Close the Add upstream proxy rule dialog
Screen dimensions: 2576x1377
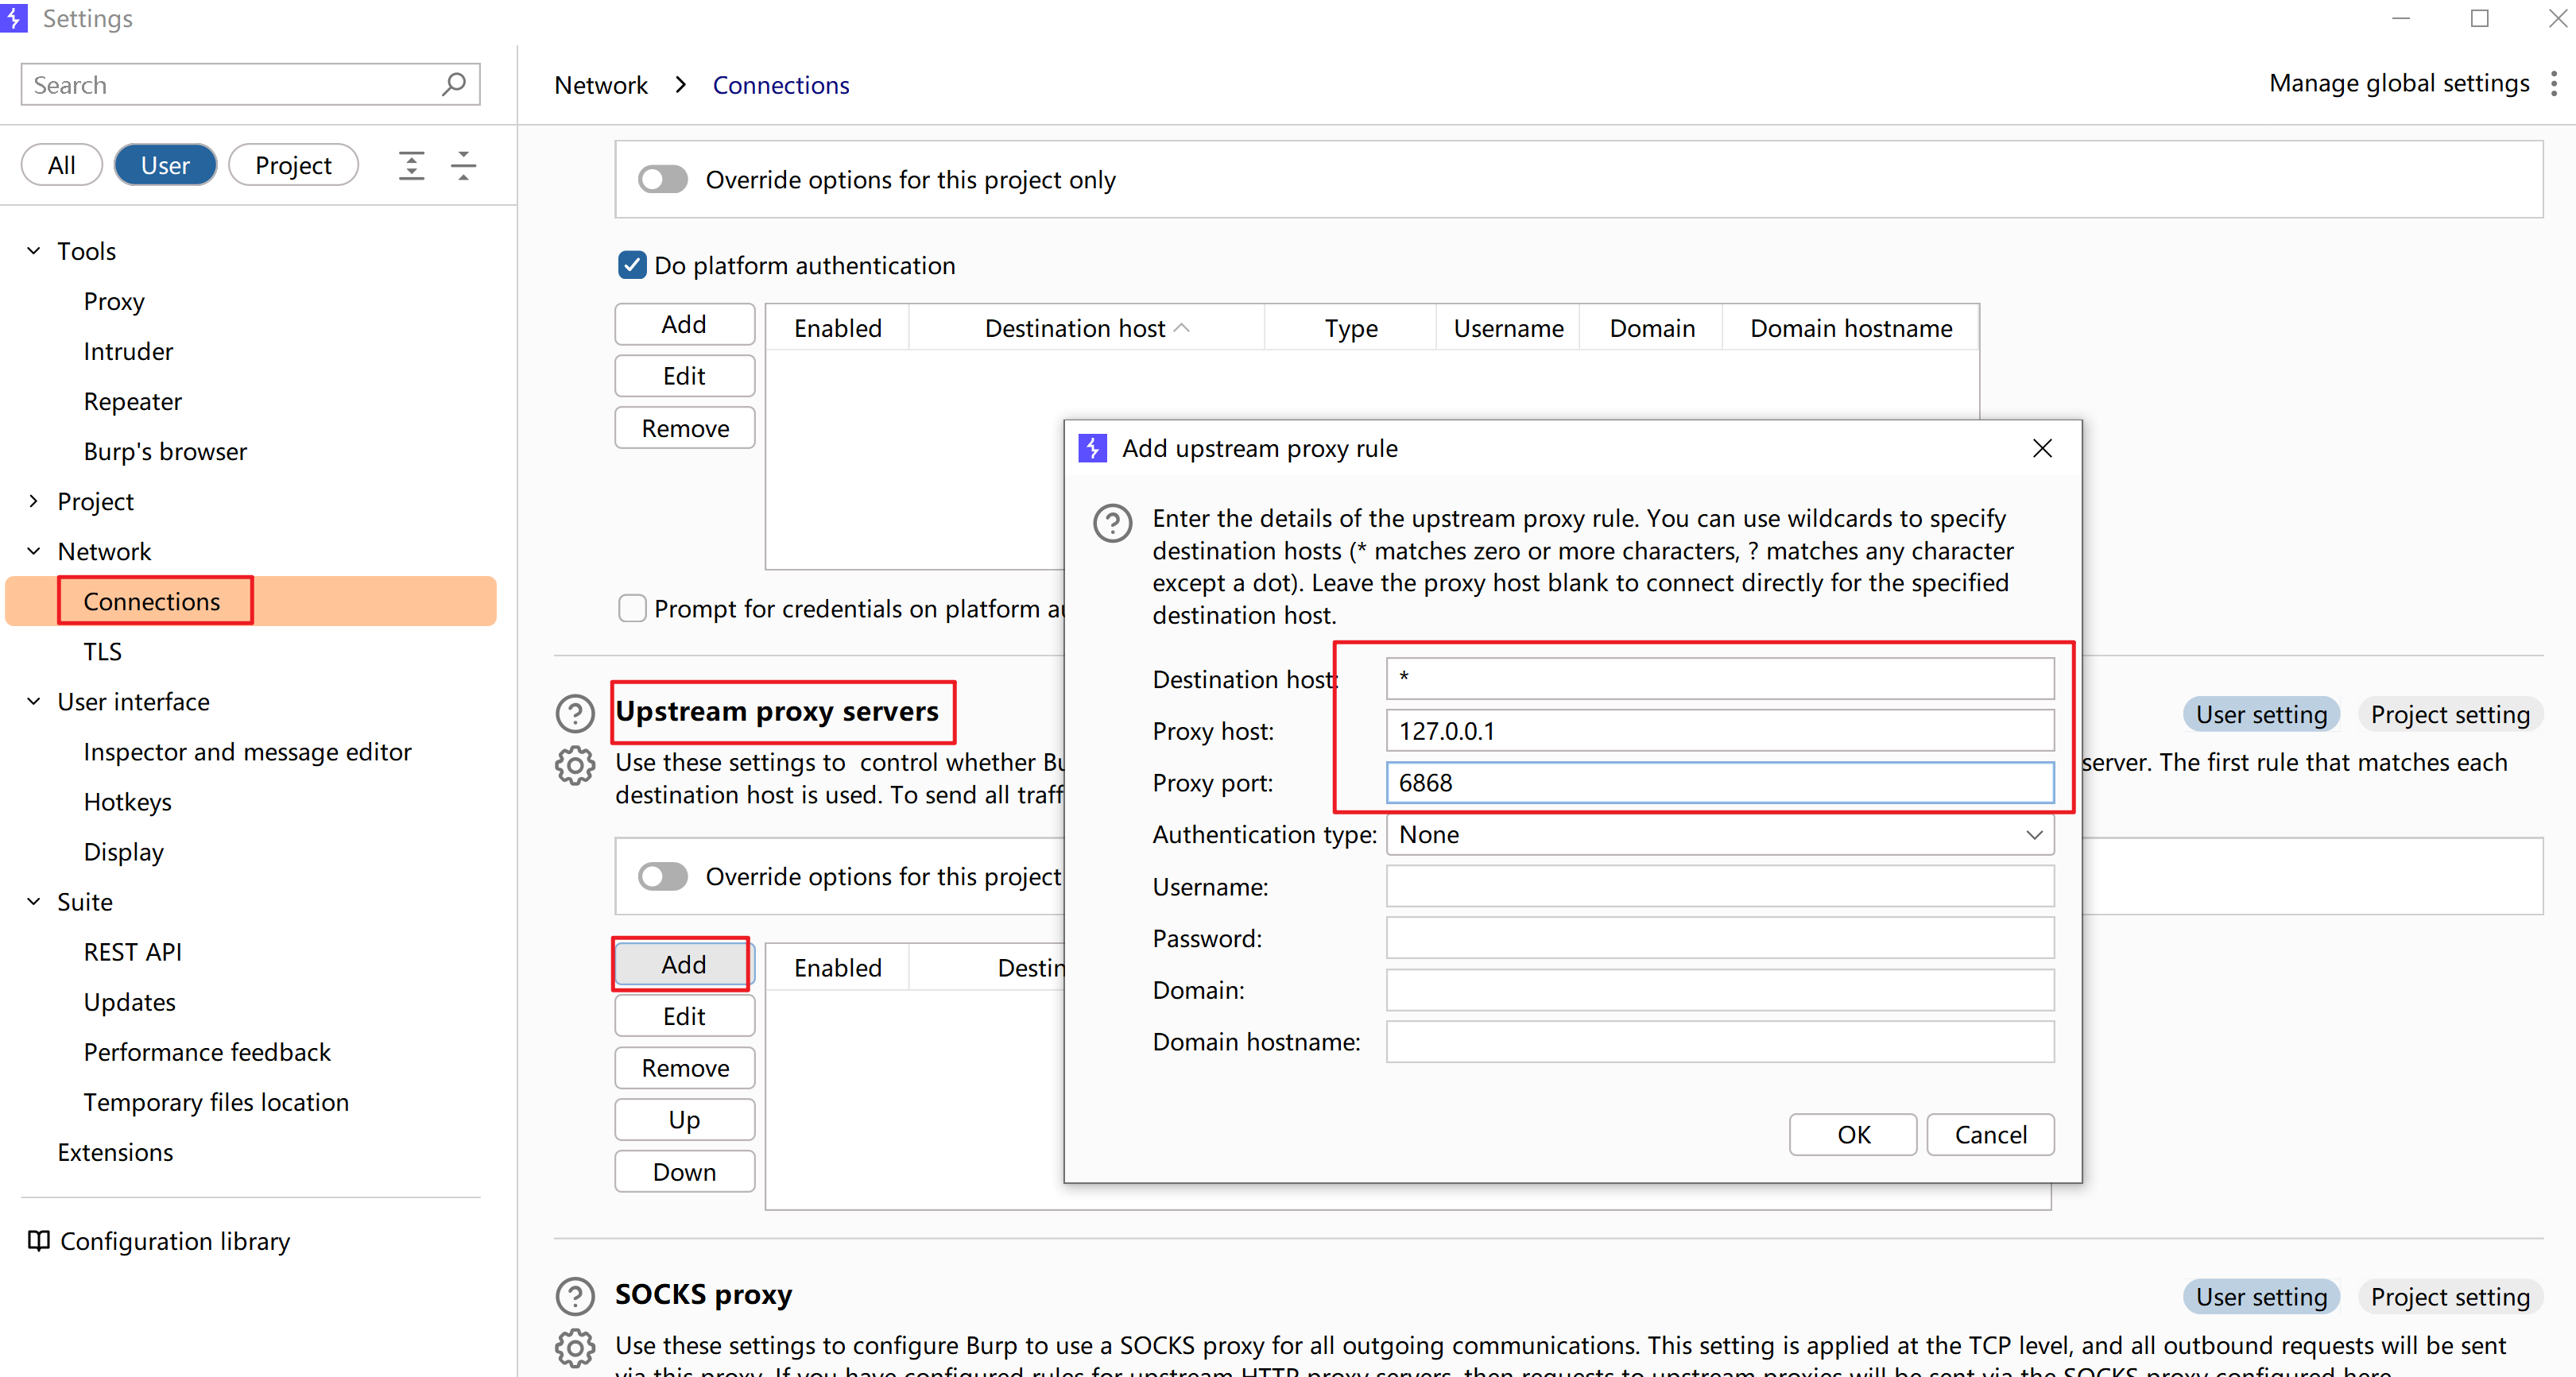[x=2042, y=448]
